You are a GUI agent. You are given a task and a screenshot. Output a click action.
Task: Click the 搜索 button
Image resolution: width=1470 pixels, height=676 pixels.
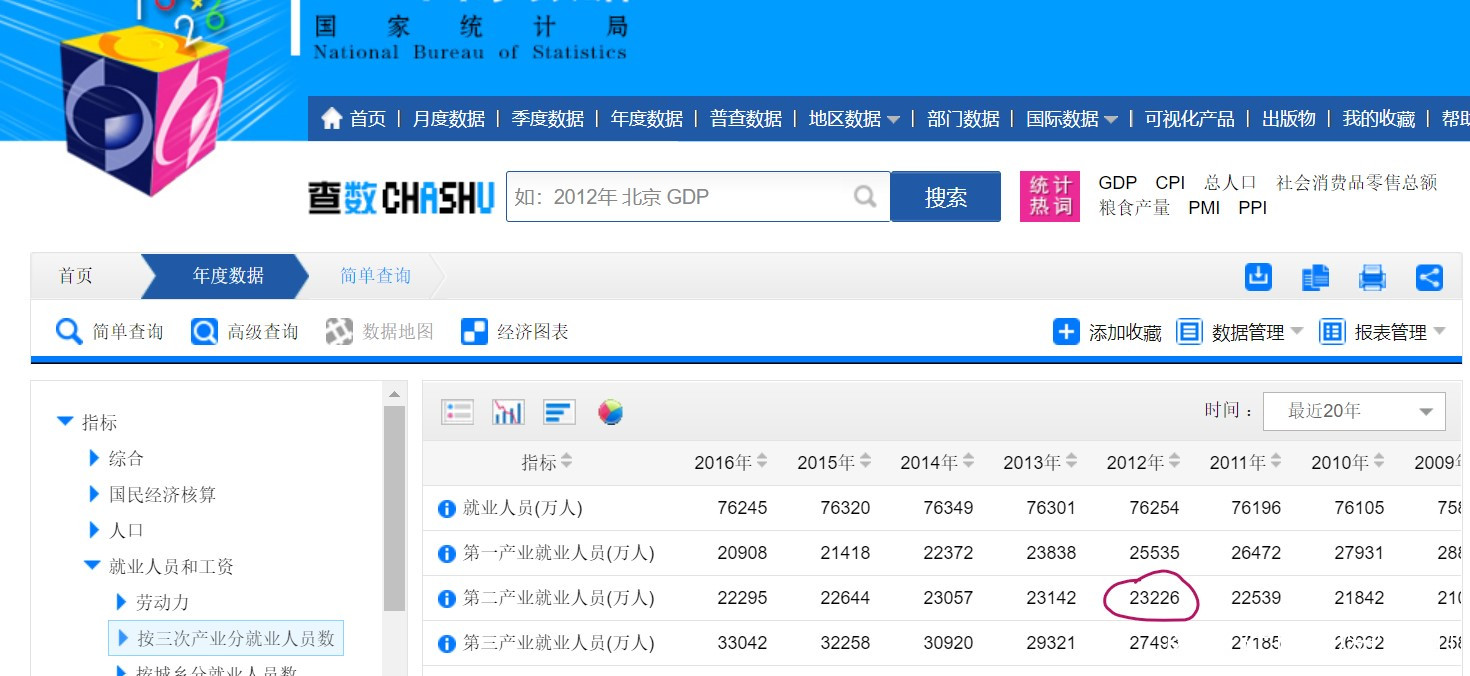click(945, 197)
